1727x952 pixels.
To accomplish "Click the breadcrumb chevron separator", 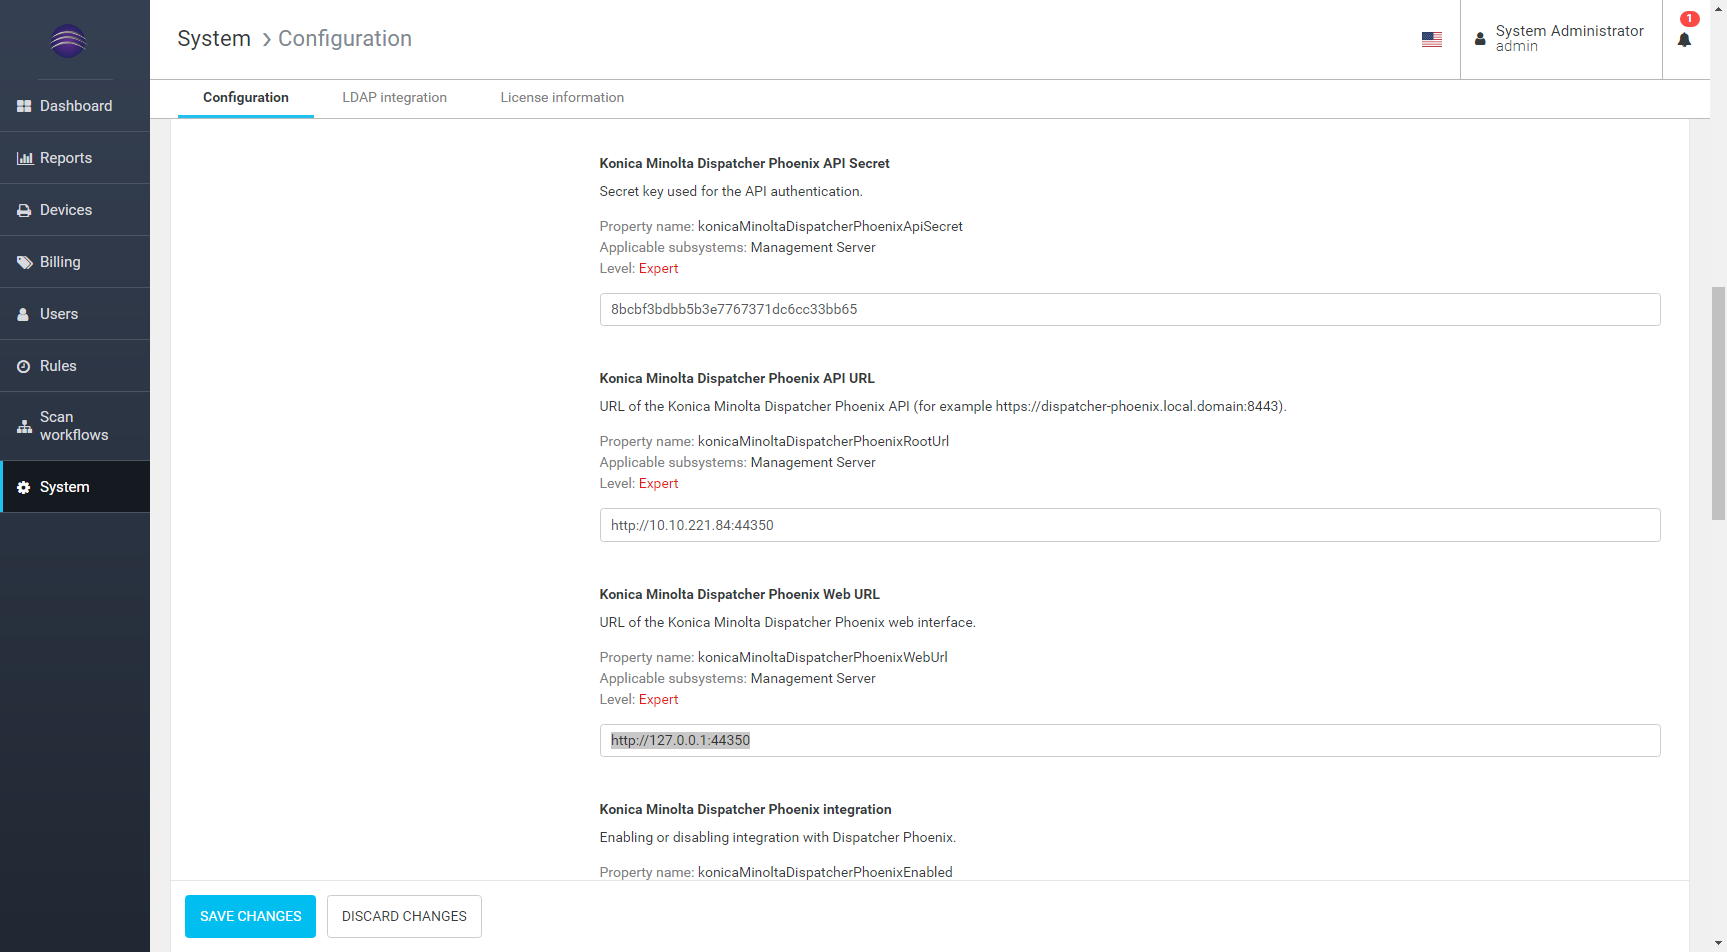I will click(x=266, y=39).
